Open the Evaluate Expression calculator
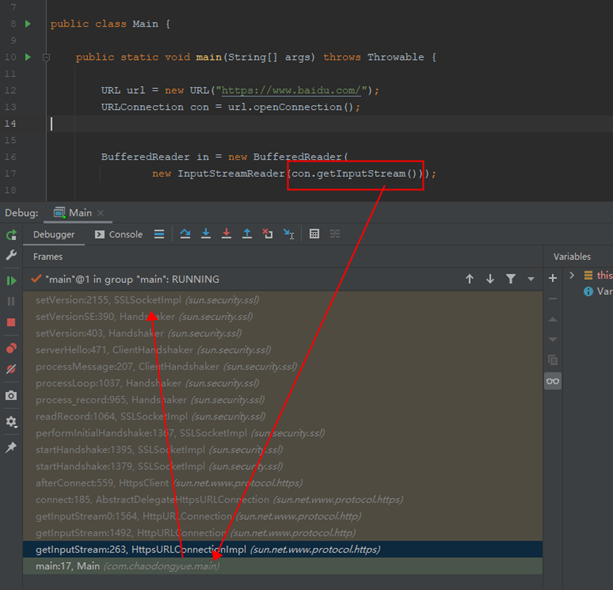 tap(314, 234)
